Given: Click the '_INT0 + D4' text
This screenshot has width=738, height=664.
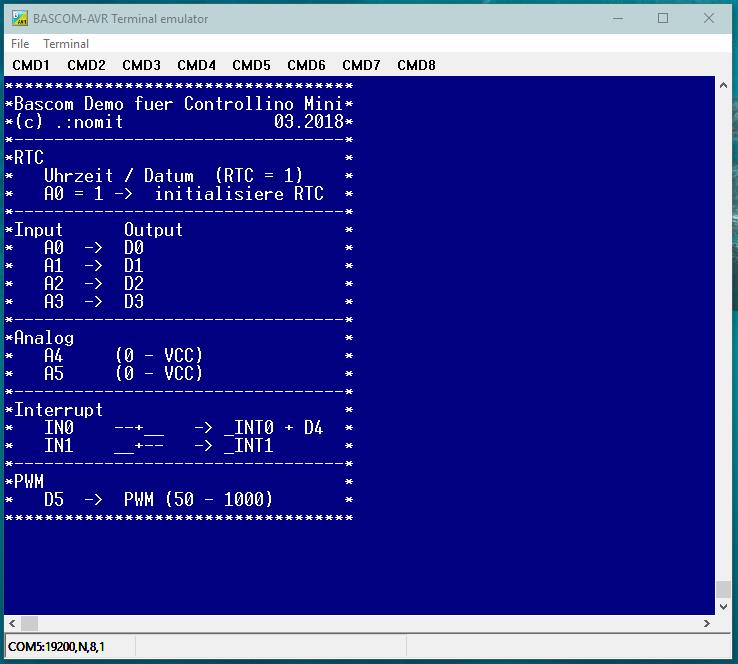Looking at the screenshot, I should [273, 427].
